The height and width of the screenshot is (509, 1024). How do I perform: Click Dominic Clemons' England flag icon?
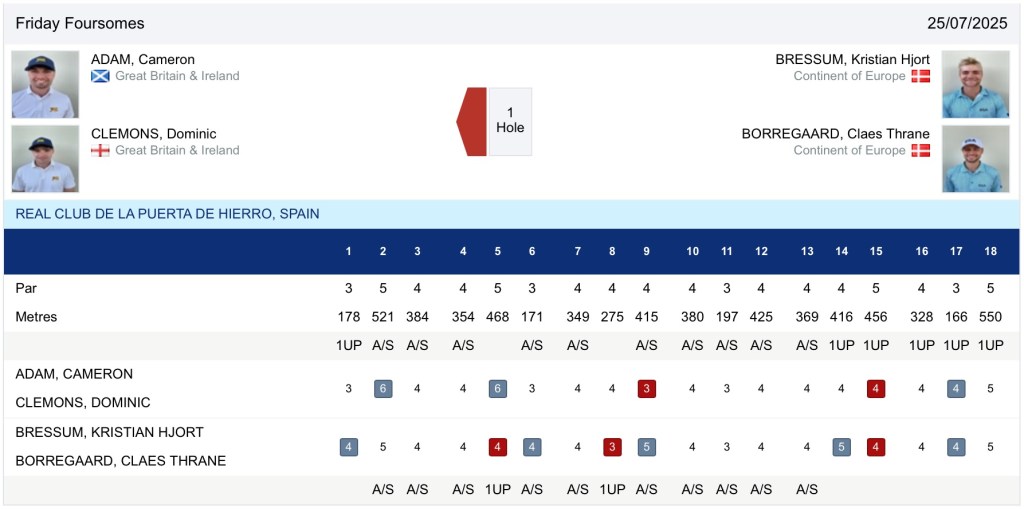coord(100,151)
